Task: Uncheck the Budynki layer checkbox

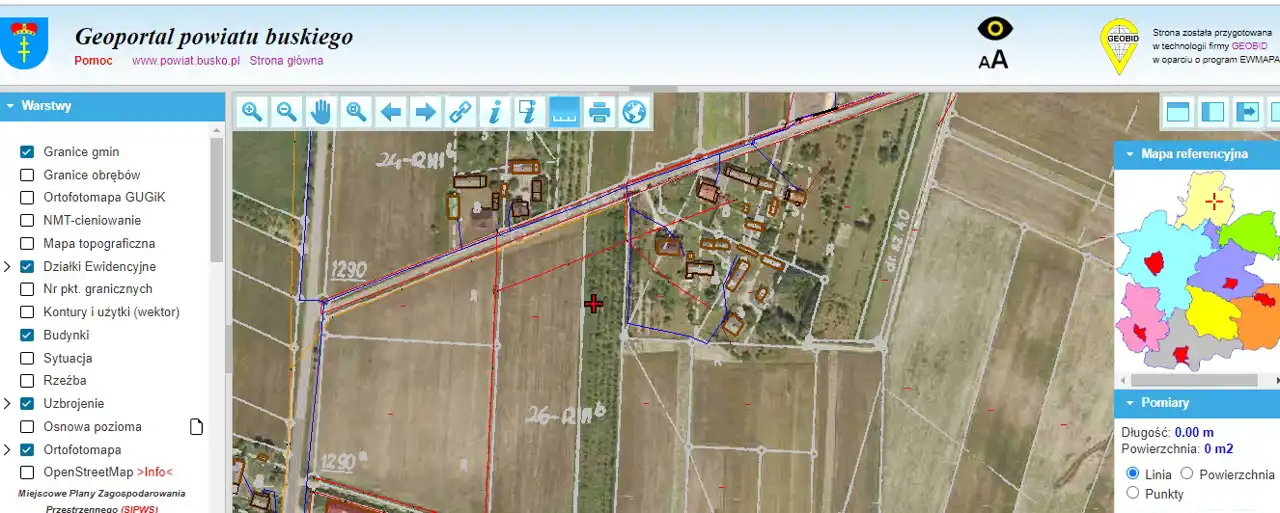Action: point(27,335)
